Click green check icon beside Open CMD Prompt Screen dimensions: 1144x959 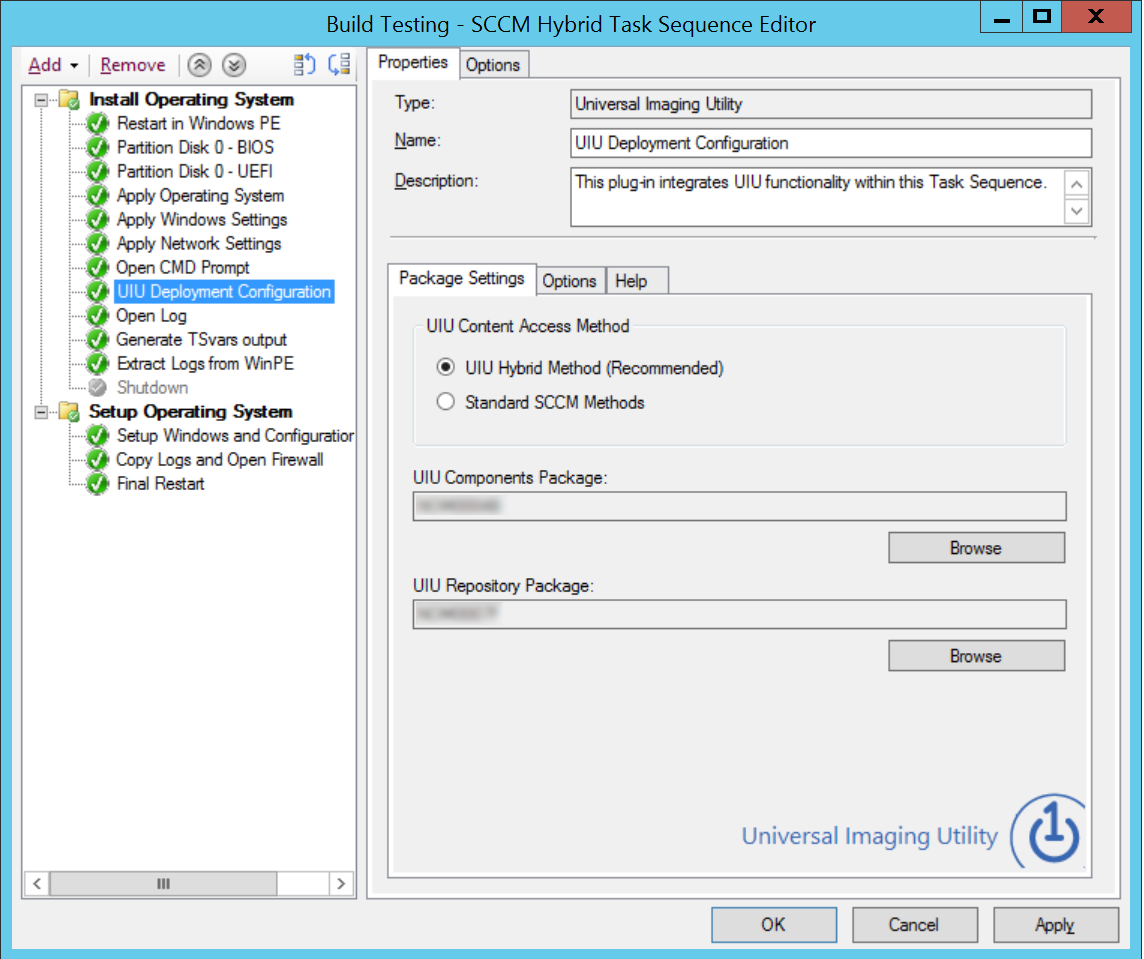click(x=98, y=268)
